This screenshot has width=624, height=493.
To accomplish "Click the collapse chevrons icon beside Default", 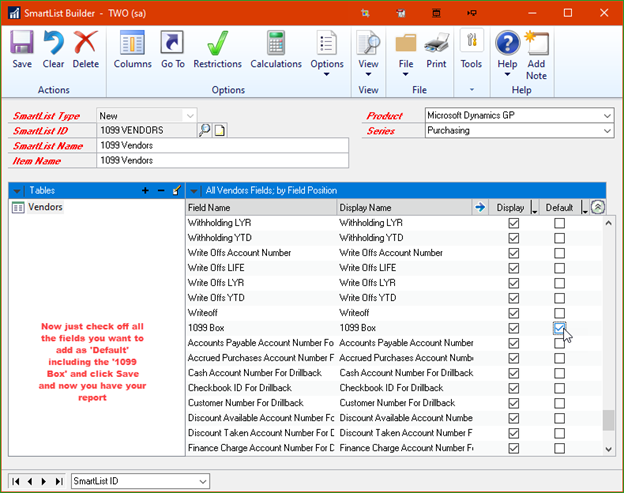I will coord(598,207).
